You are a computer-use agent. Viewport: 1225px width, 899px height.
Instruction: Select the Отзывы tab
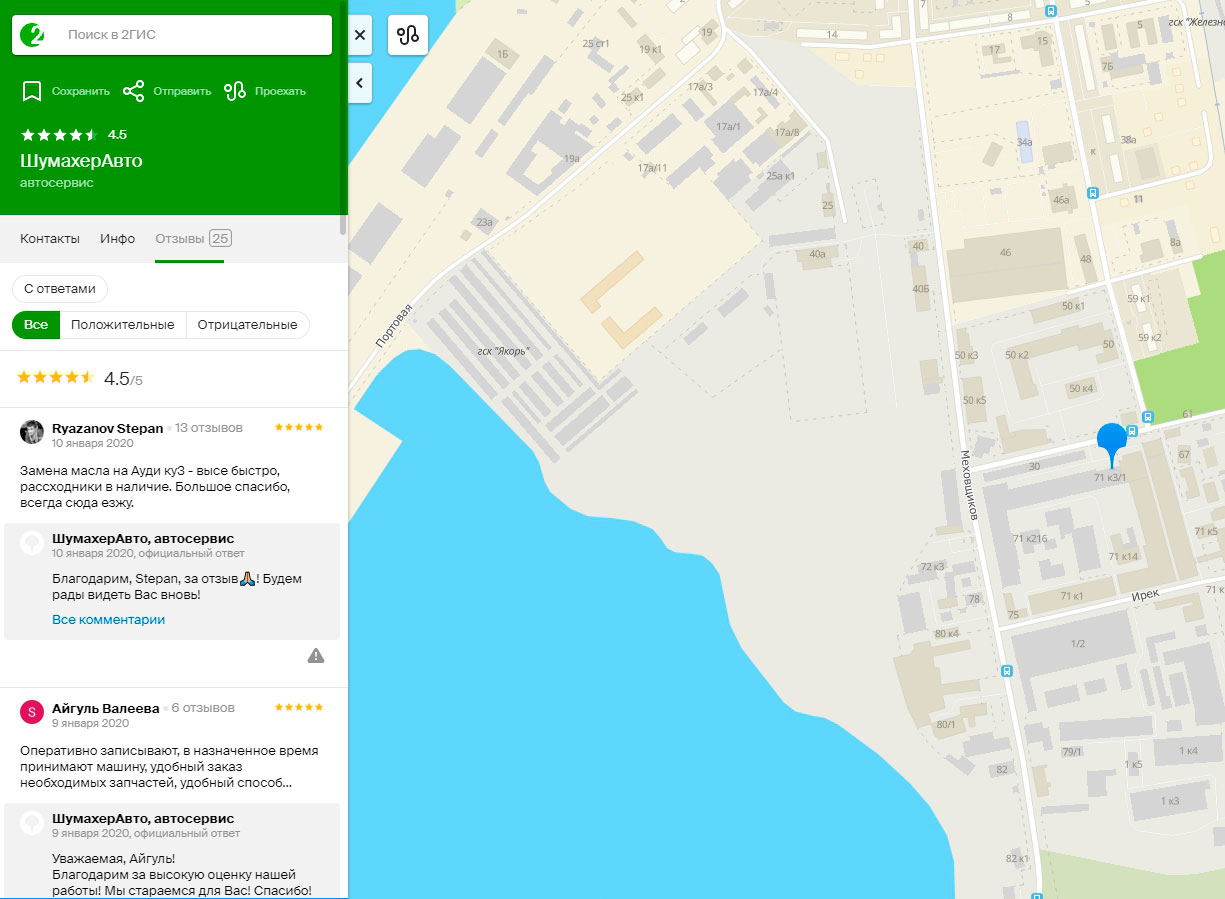coord(192,239)
